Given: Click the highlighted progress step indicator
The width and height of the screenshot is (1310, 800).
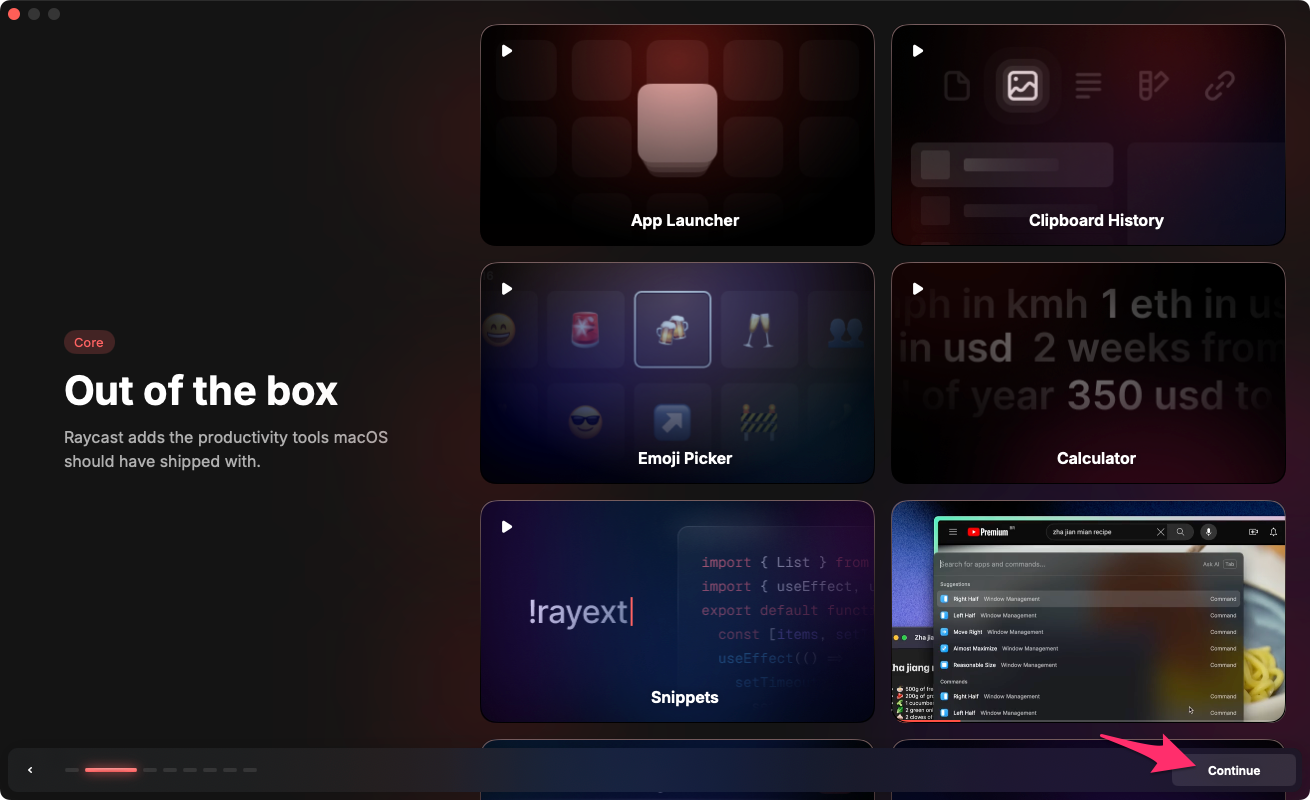Looking at the screenshot, I should tap(111, 770).
